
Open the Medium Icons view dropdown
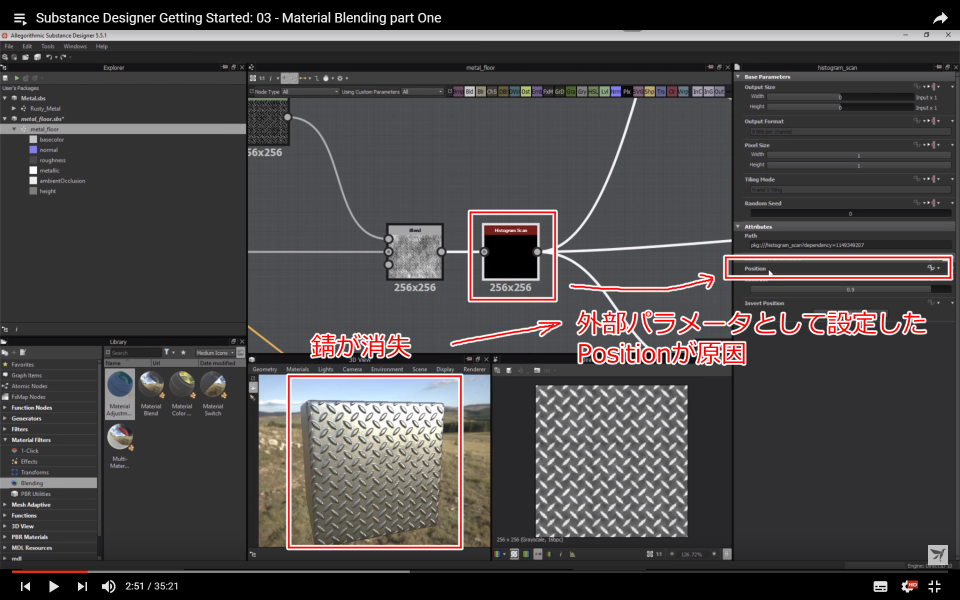click(215, 353)
